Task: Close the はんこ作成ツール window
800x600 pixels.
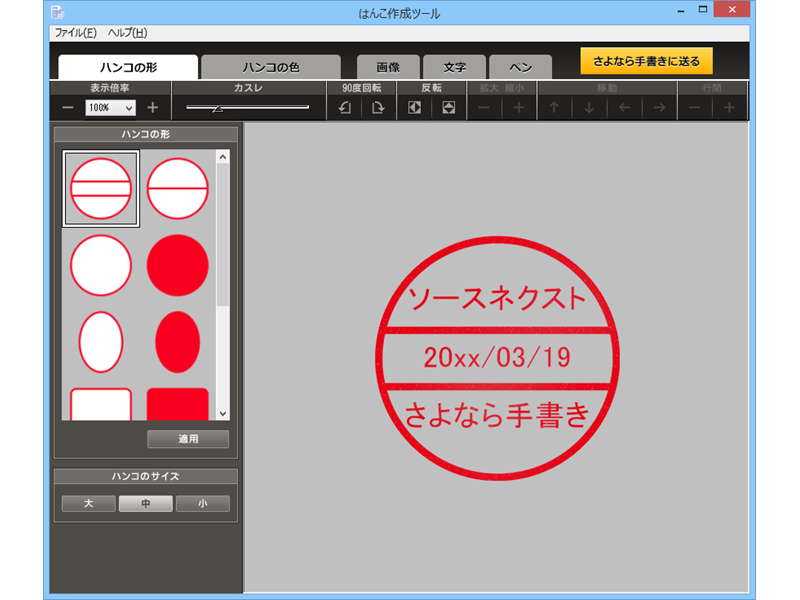Action: click(x=732, y=9)
